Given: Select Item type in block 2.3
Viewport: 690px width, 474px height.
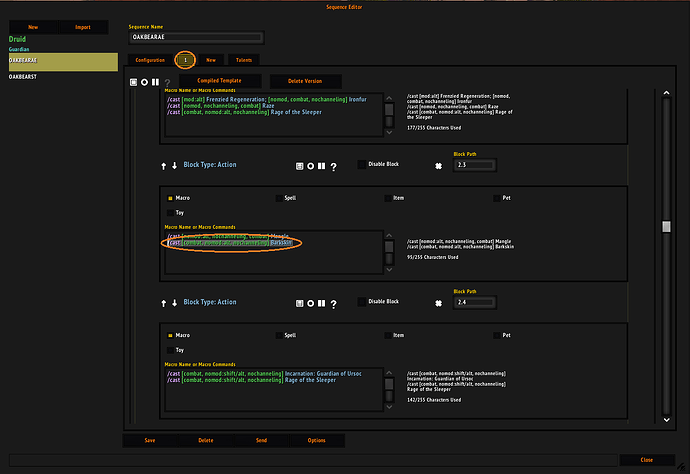Looking at the screenshot, I should [x=388, y=198].
